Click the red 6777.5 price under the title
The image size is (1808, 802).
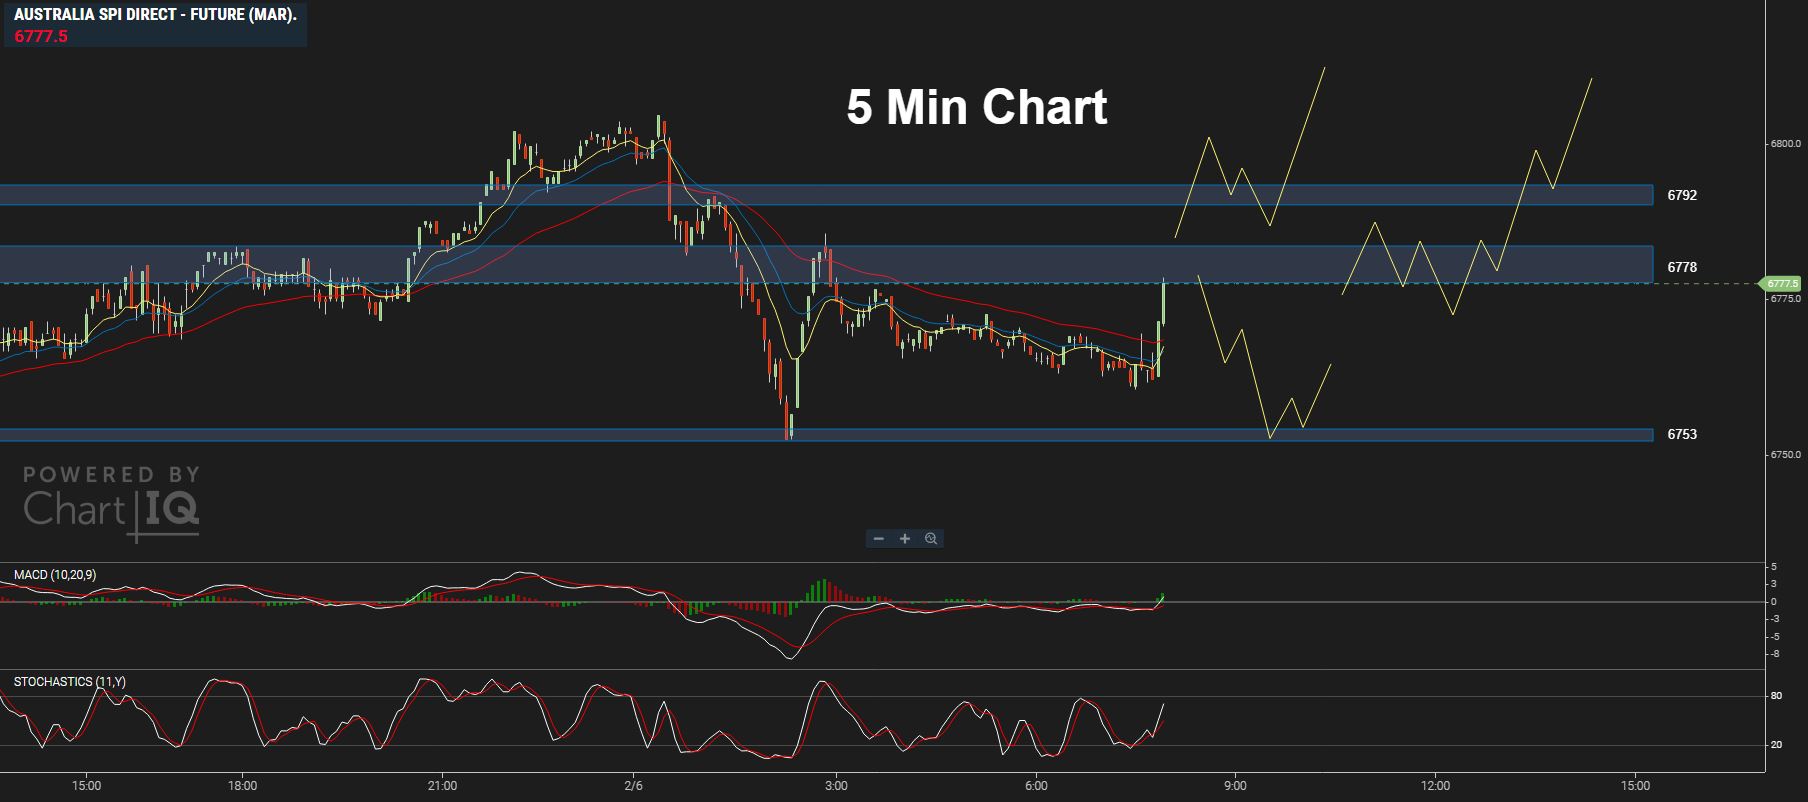point(41,37)
